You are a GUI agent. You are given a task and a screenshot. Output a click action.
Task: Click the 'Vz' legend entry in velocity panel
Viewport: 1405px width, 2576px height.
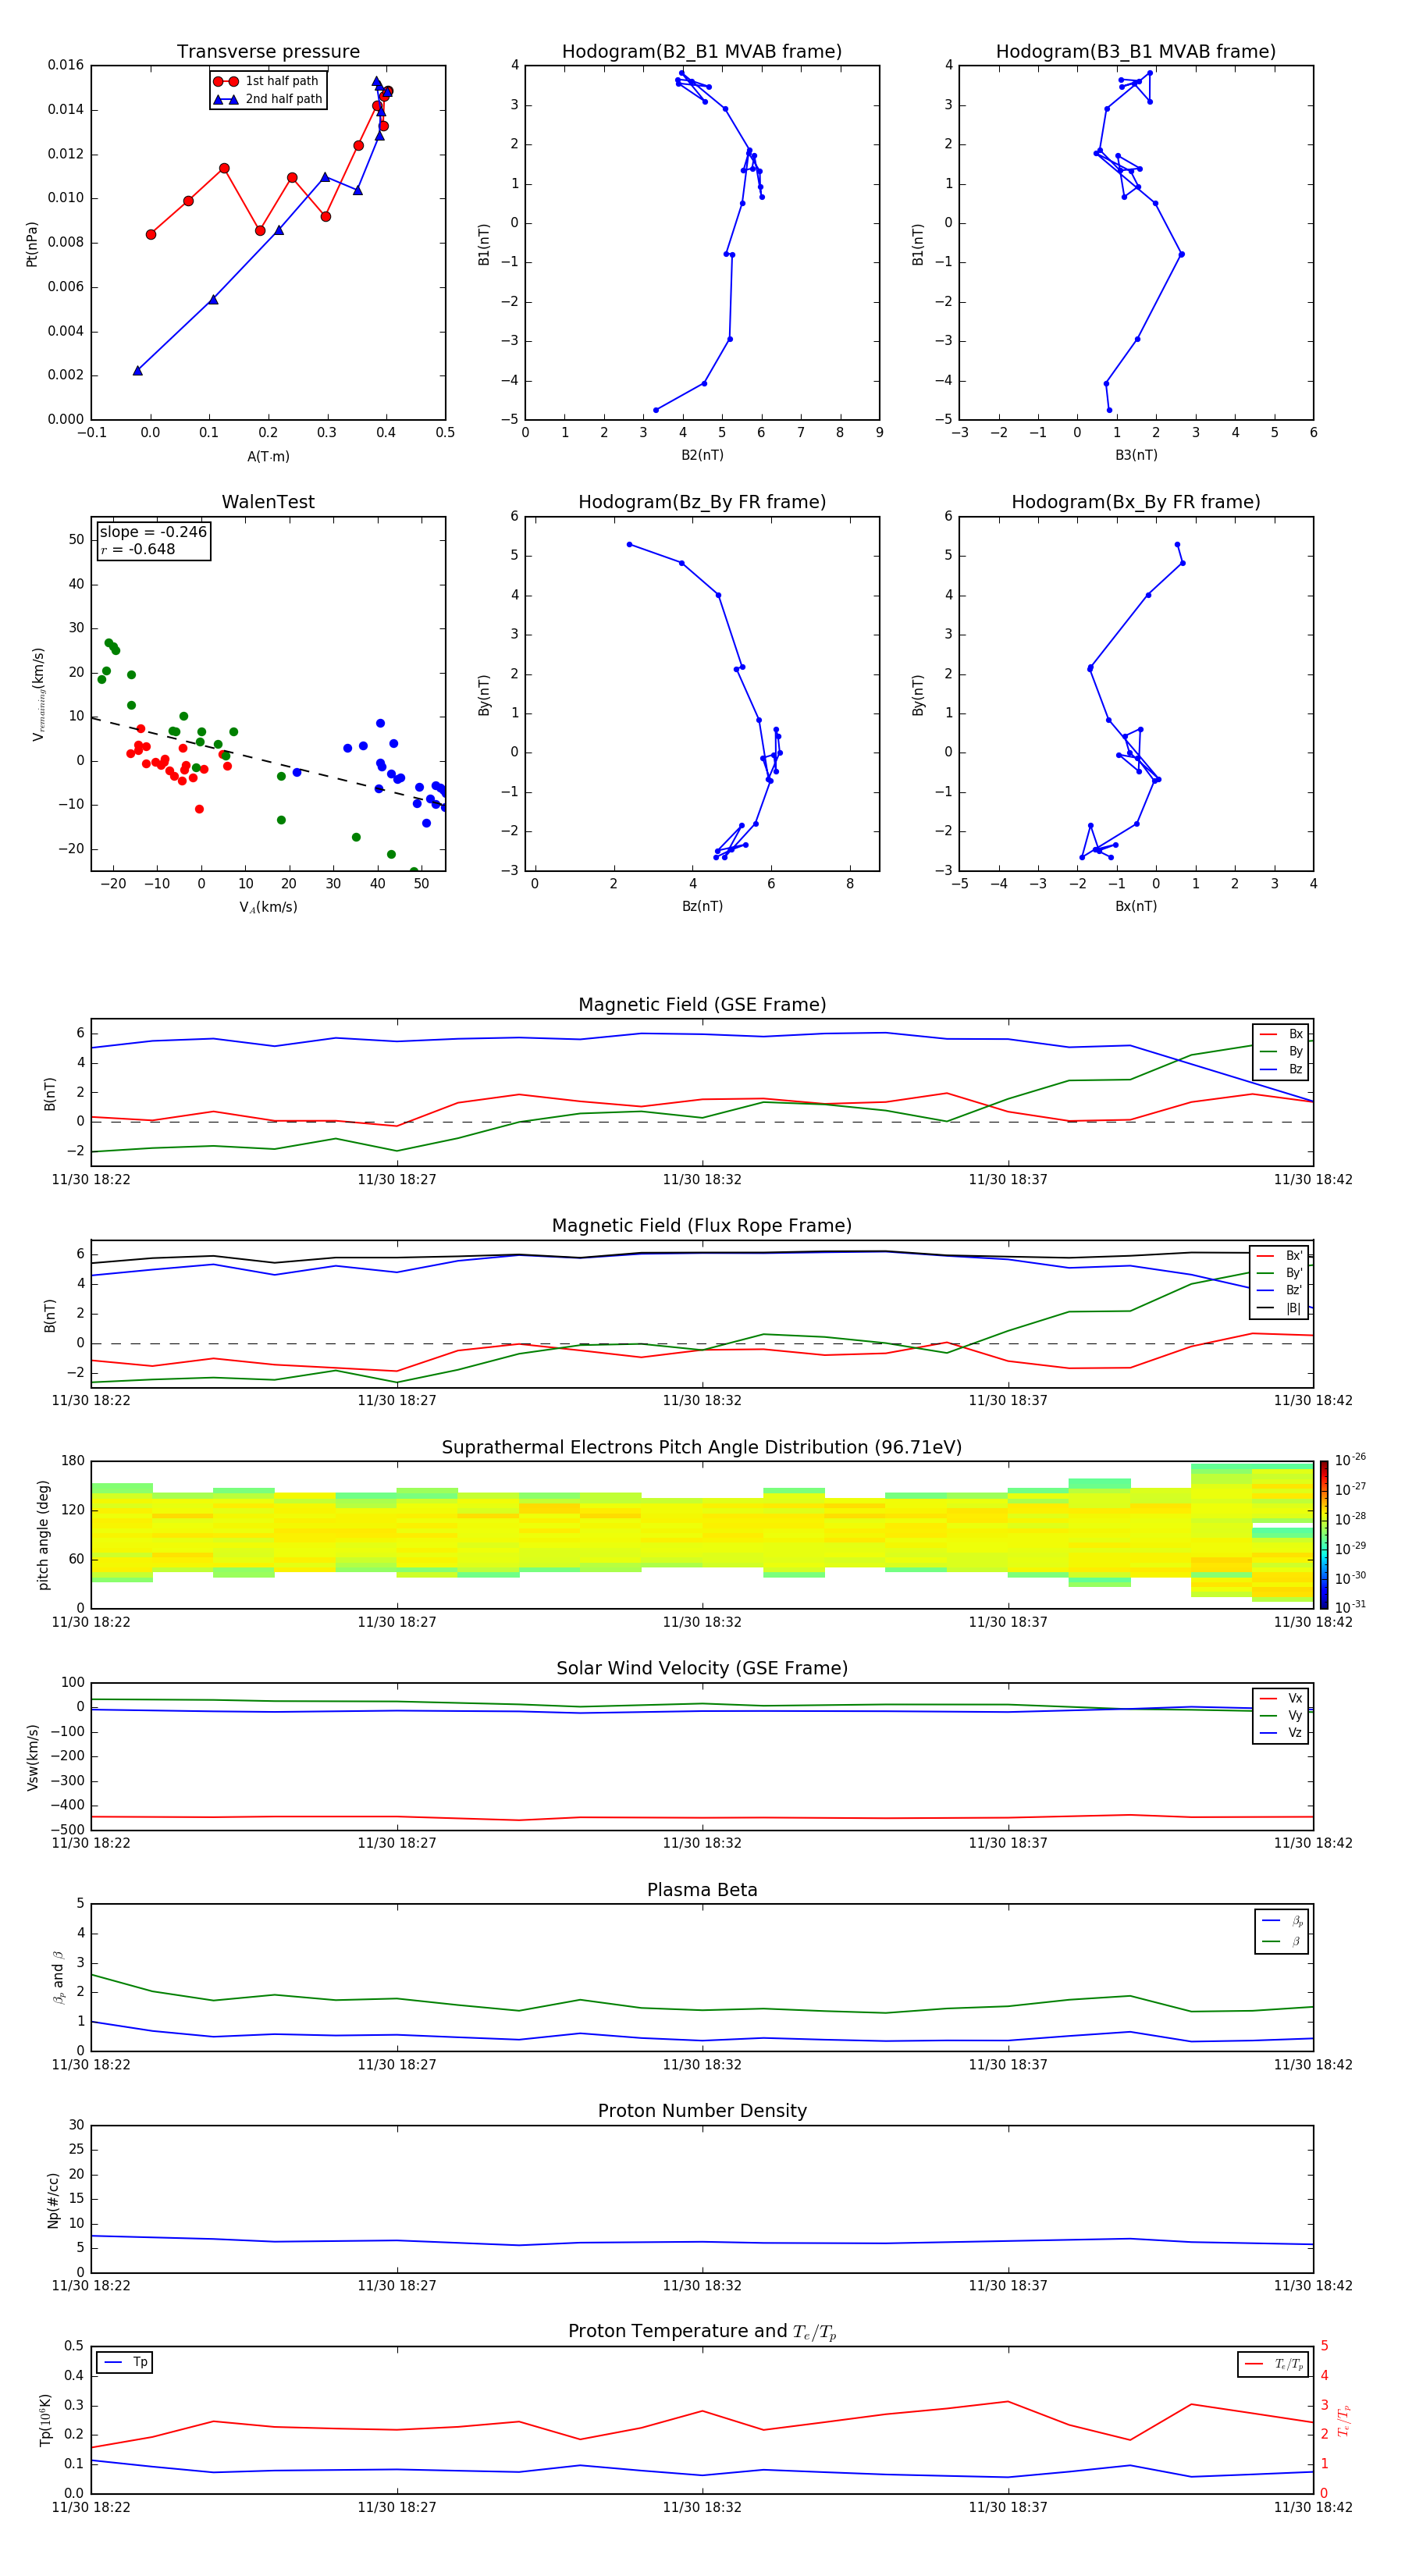pyautogui.click(x=1281, y=1733)
